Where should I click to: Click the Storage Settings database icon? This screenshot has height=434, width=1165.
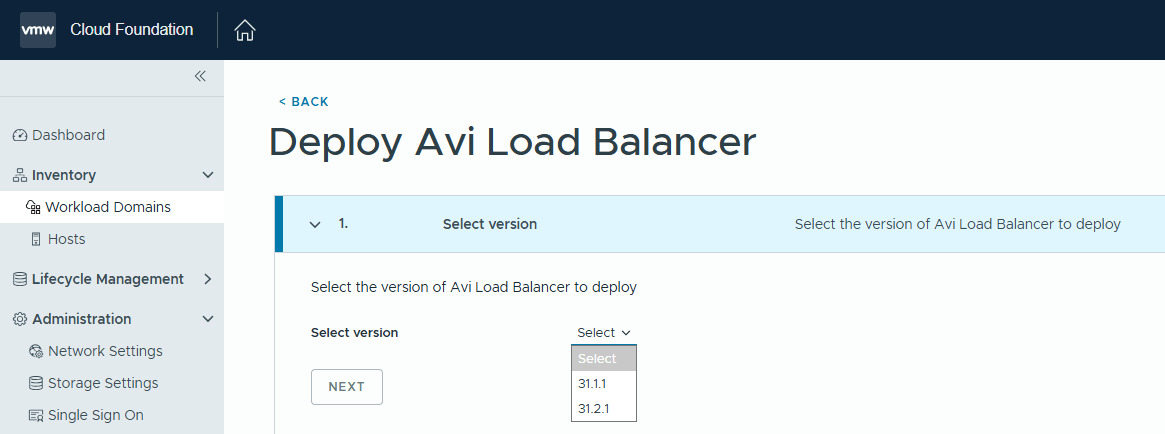pos(36,383)
